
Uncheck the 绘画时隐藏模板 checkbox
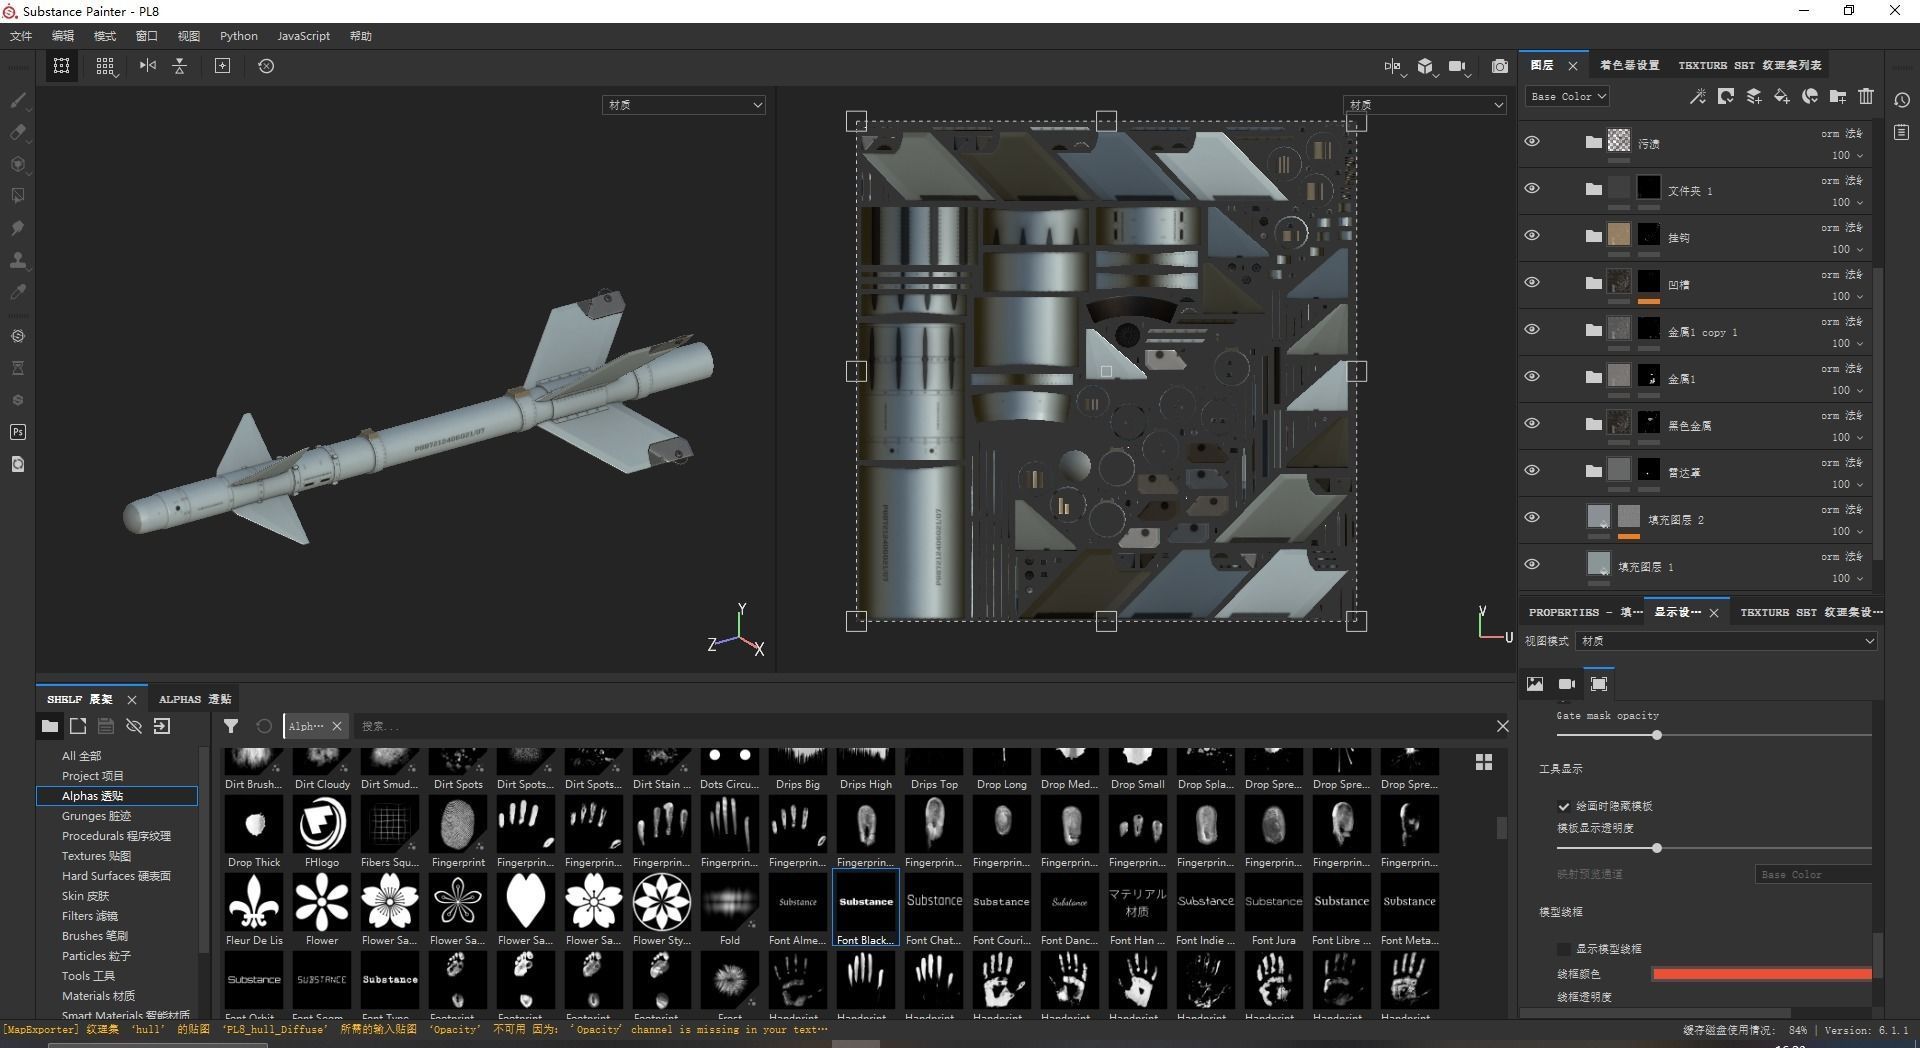coord(1563,806)
